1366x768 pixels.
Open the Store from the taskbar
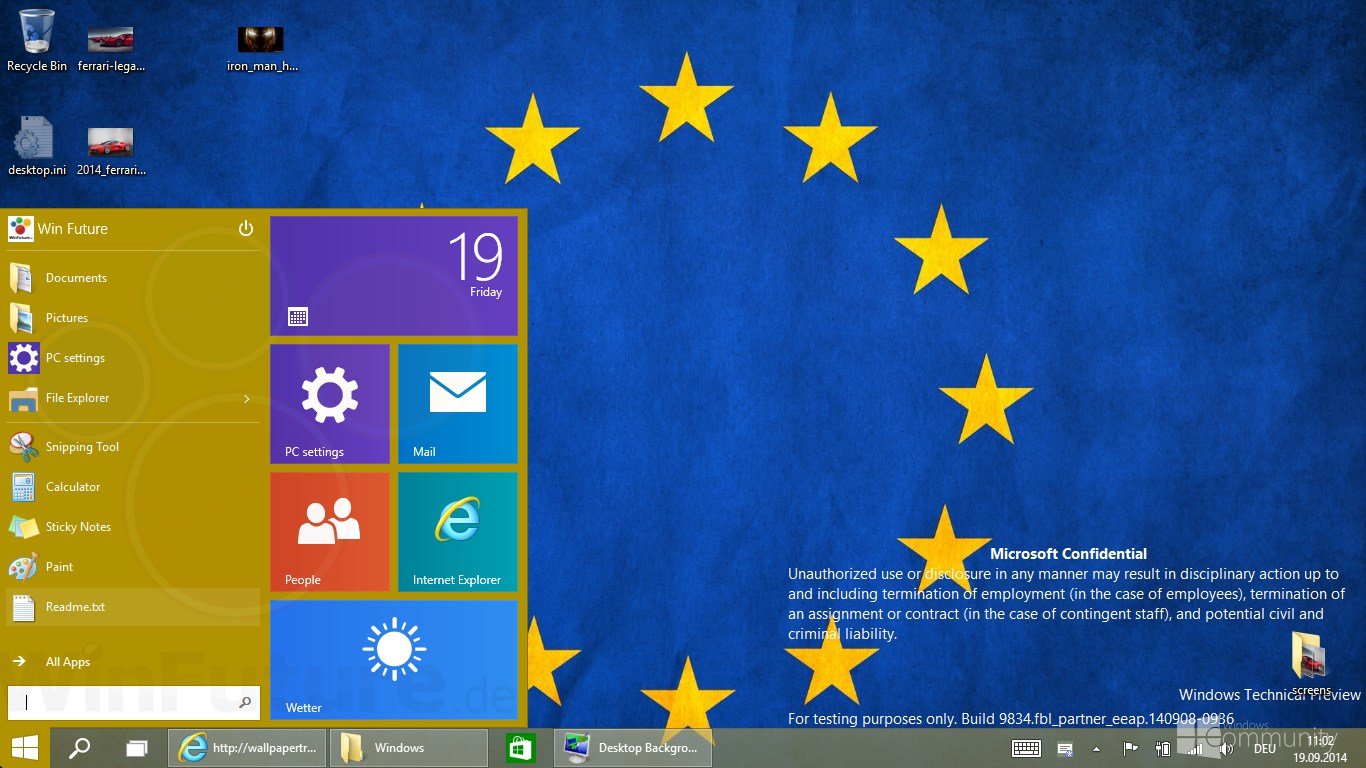pyautogui.click(x=520, y=748)
